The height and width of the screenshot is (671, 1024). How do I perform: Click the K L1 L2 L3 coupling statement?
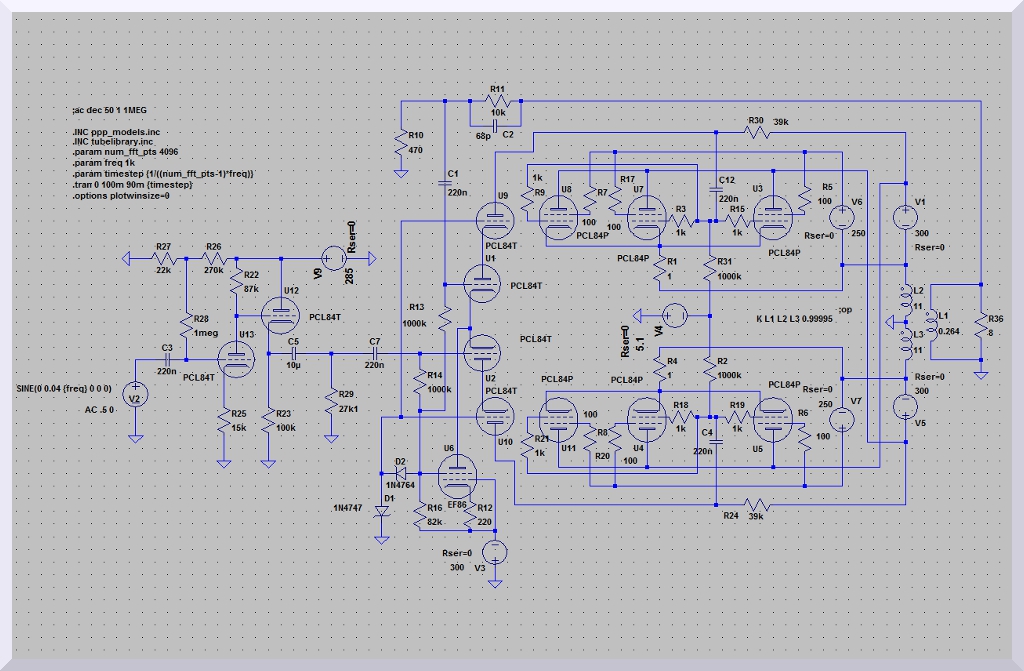coord(794,319)
